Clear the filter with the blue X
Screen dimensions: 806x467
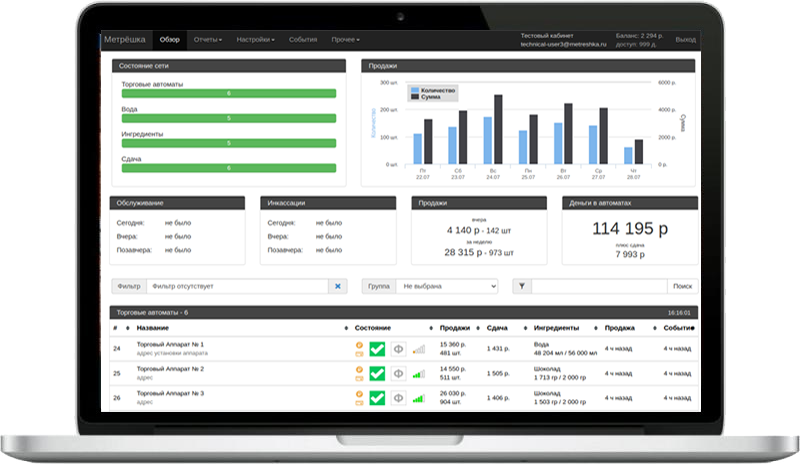[x=338, y=286]
